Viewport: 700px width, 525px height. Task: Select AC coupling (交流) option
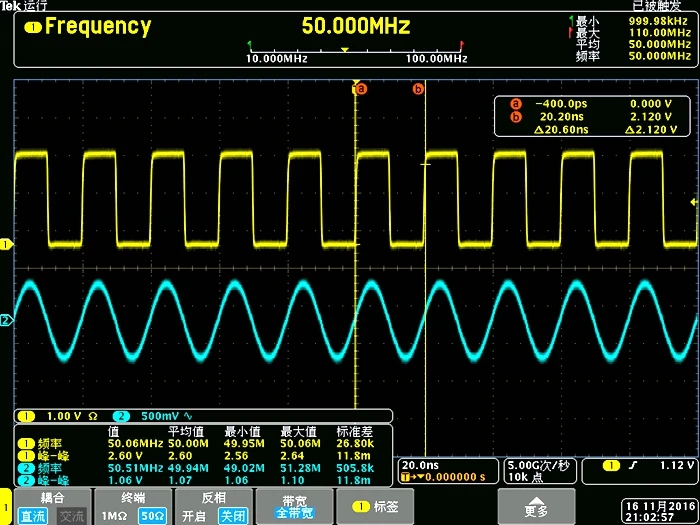click(72, 516)
